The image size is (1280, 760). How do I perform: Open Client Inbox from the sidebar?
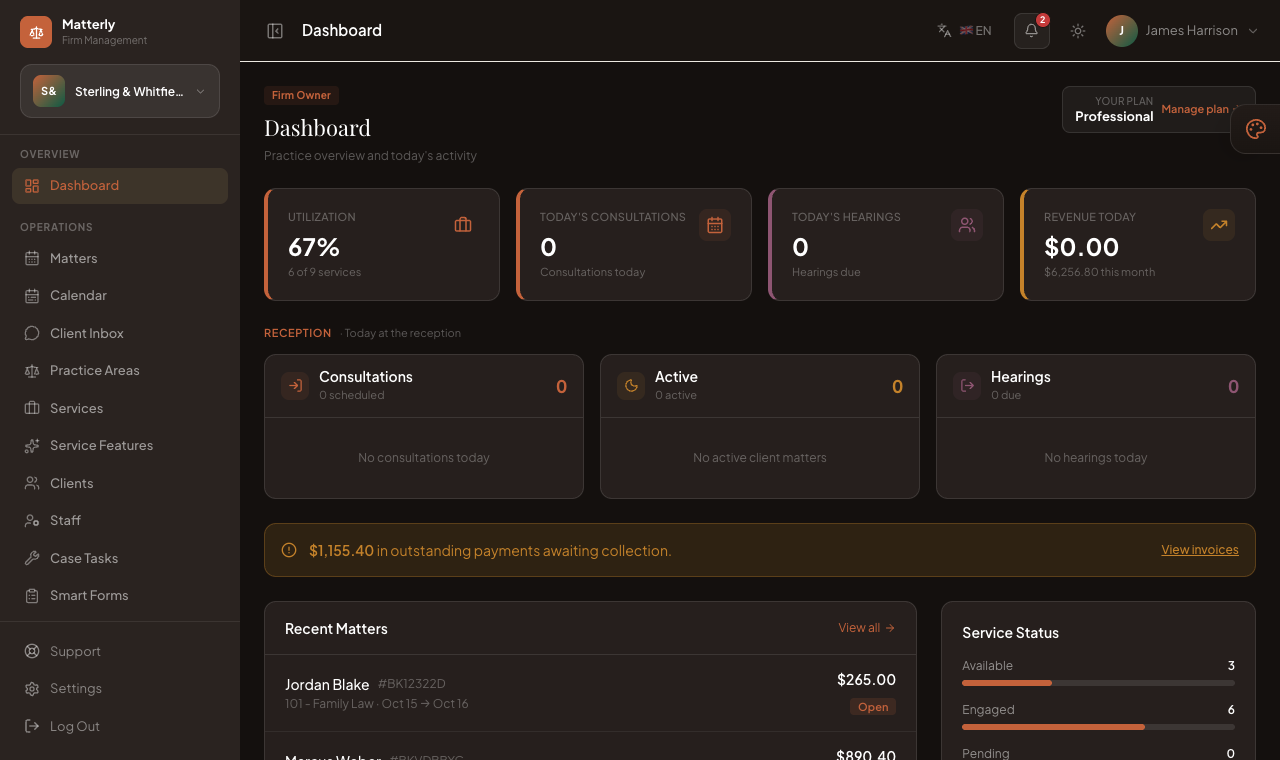click(120, 334)
